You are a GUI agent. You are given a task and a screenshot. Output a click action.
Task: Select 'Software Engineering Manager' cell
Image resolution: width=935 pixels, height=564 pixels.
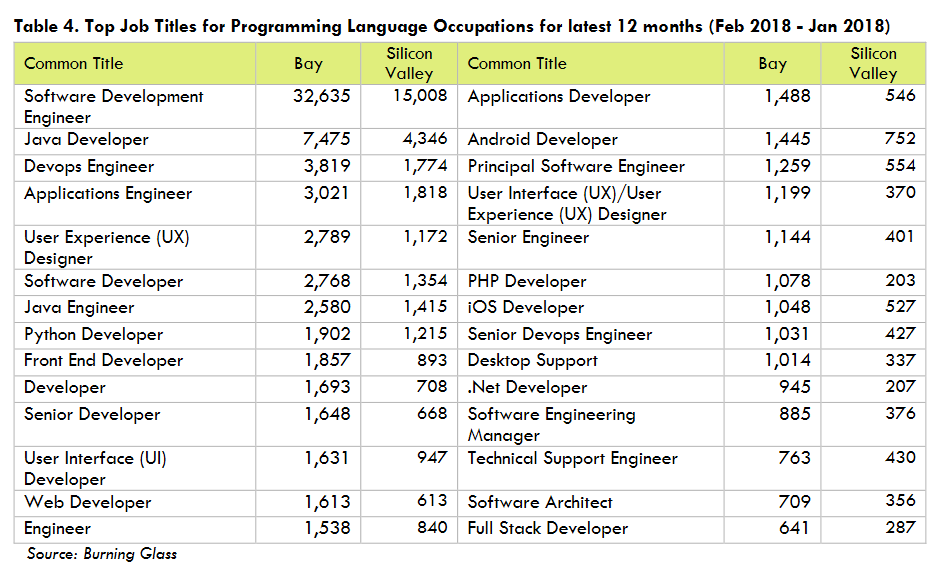click(552, 425)
